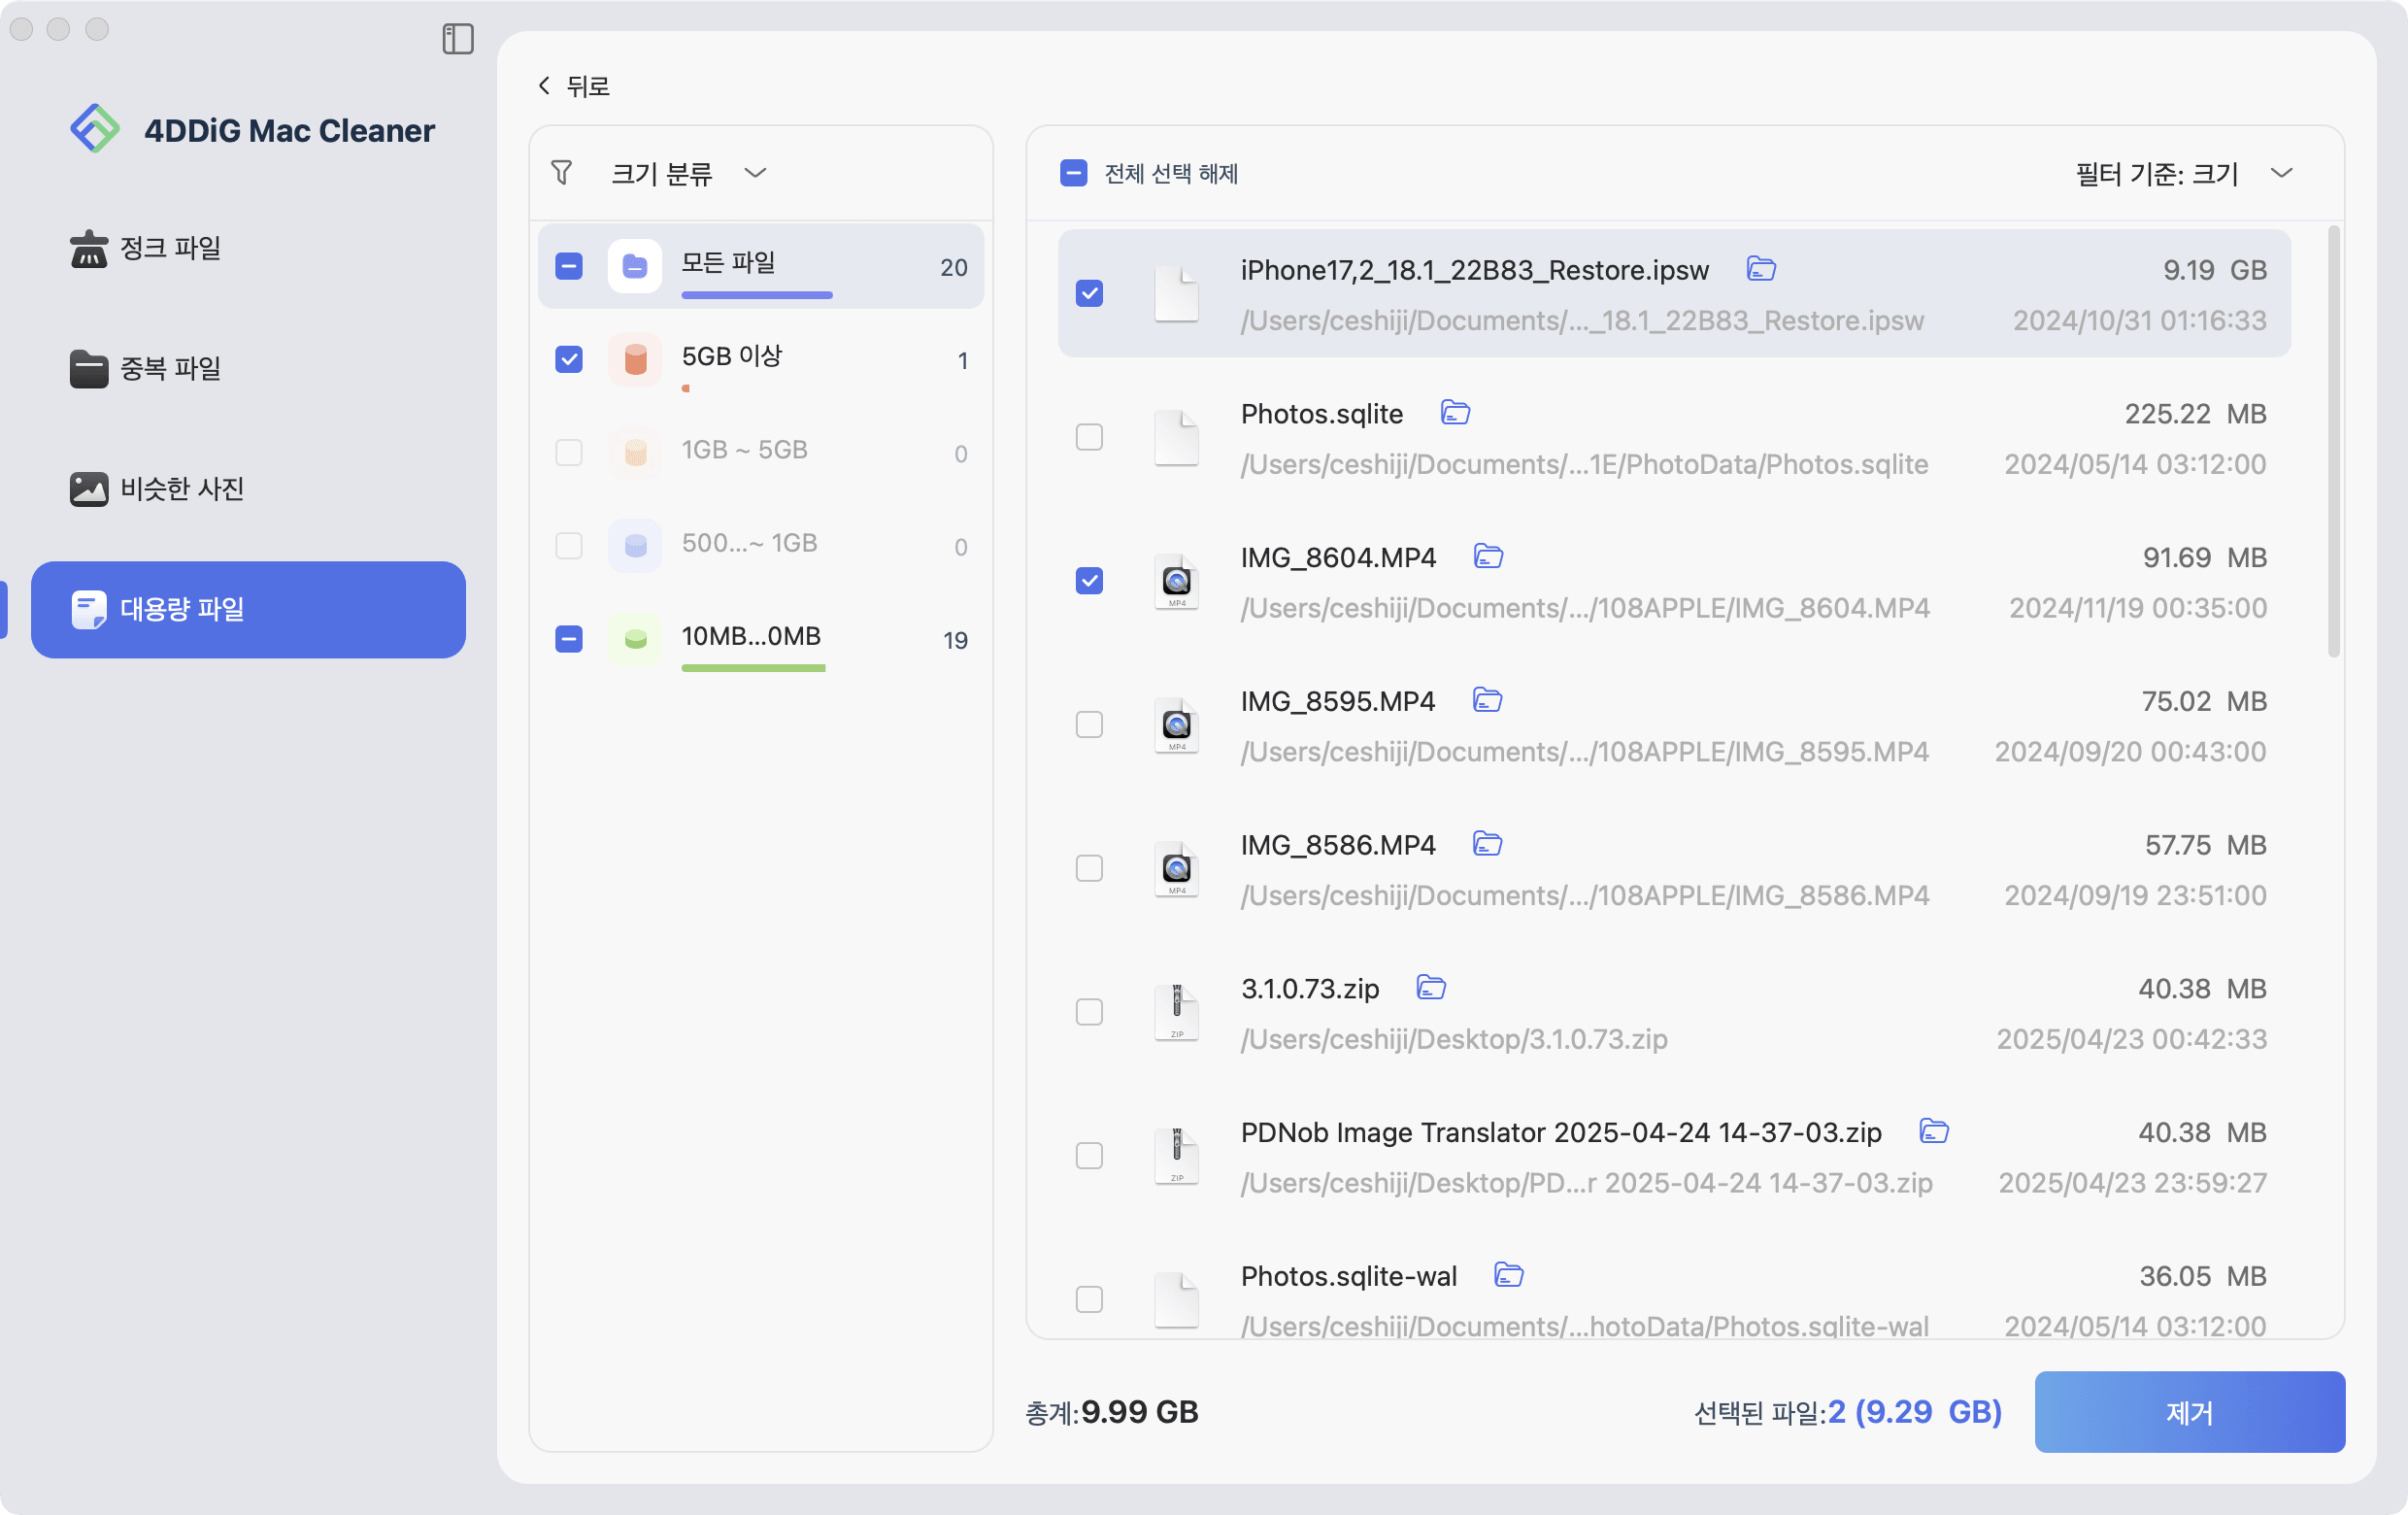2408x1515 pixels.
Task: Open folder location of iPhone17 Restore.ipsw file
Action: [x=1761, y=269]
